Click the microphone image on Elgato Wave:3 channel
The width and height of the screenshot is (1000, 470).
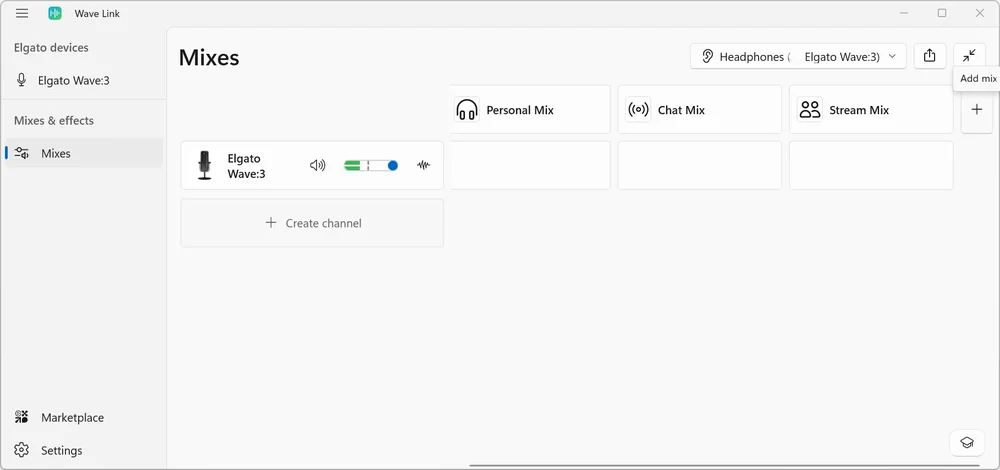click(205, 165)
